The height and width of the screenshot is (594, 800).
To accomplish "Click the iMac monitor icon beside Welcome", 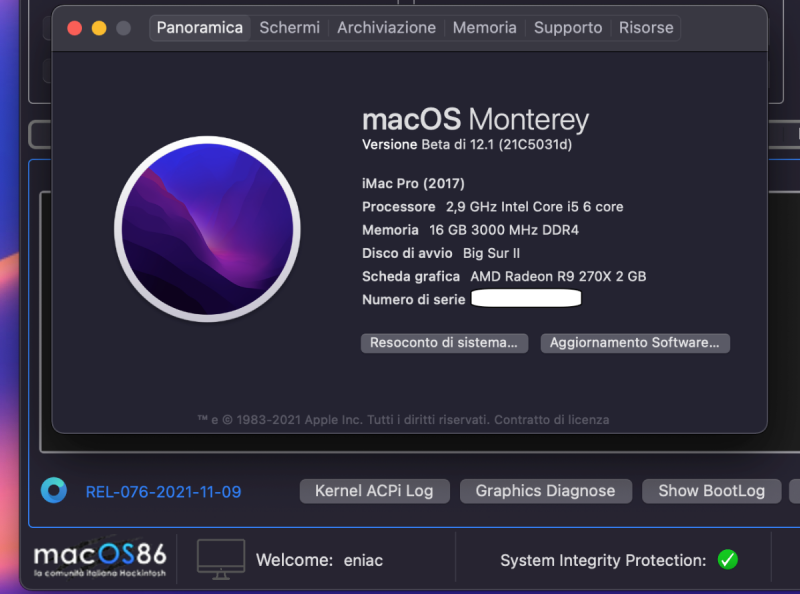I will point(221,559).
